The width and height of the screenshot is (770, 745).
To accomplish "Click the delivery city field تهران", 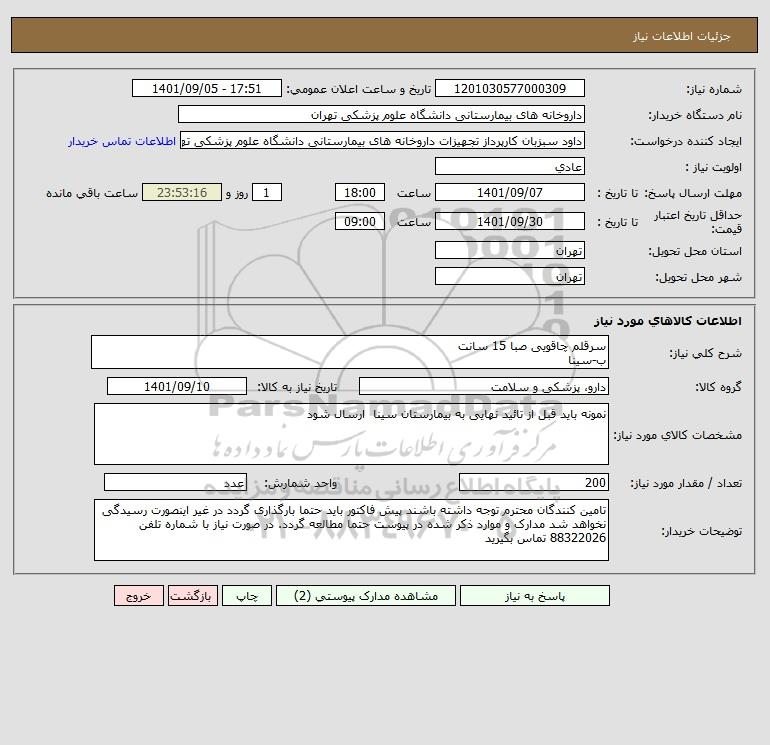I will pos(510,277).
